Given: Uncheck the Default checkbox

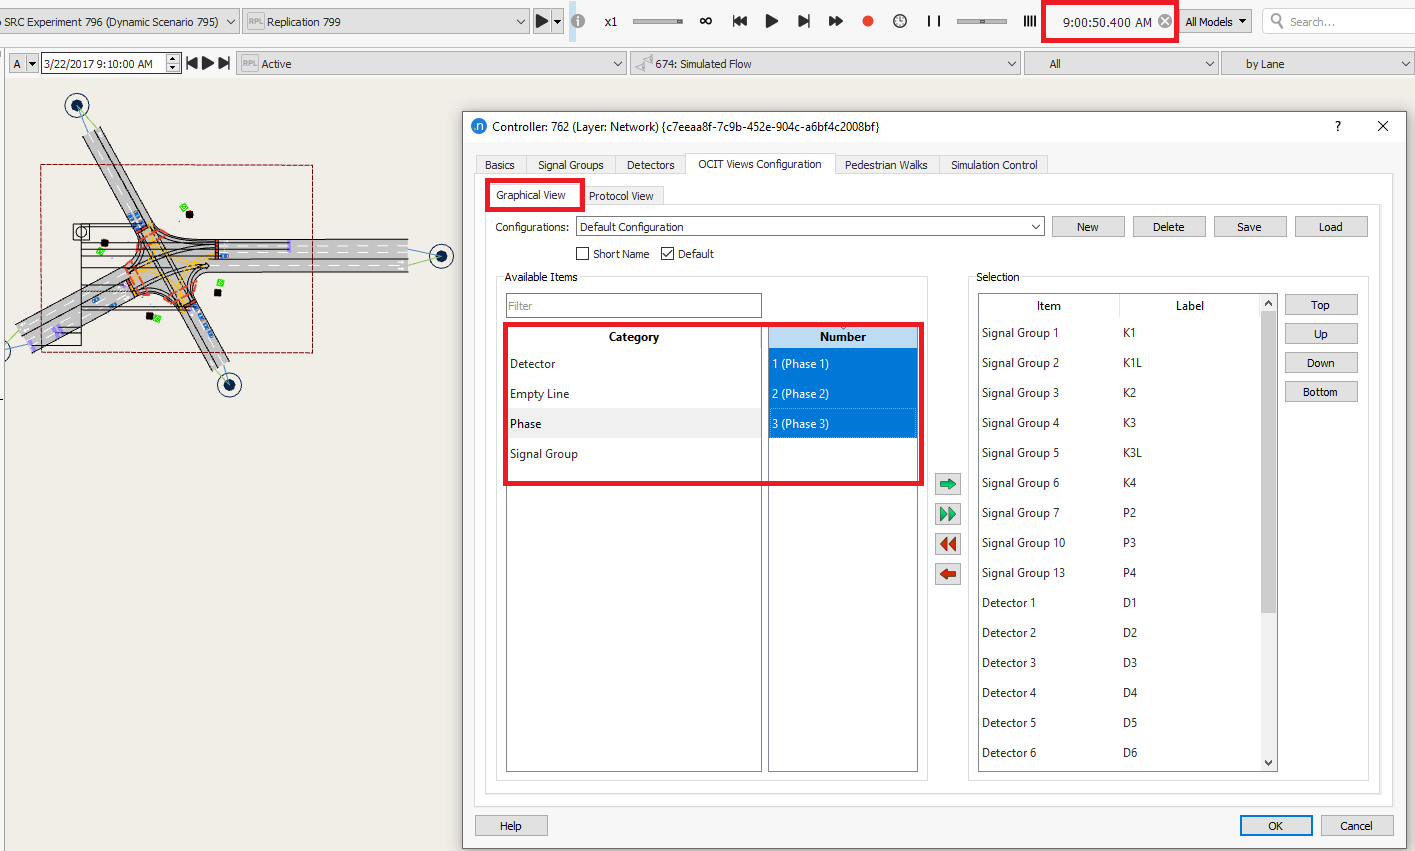Looking at the screenshot, I should (x=668, y=254).
